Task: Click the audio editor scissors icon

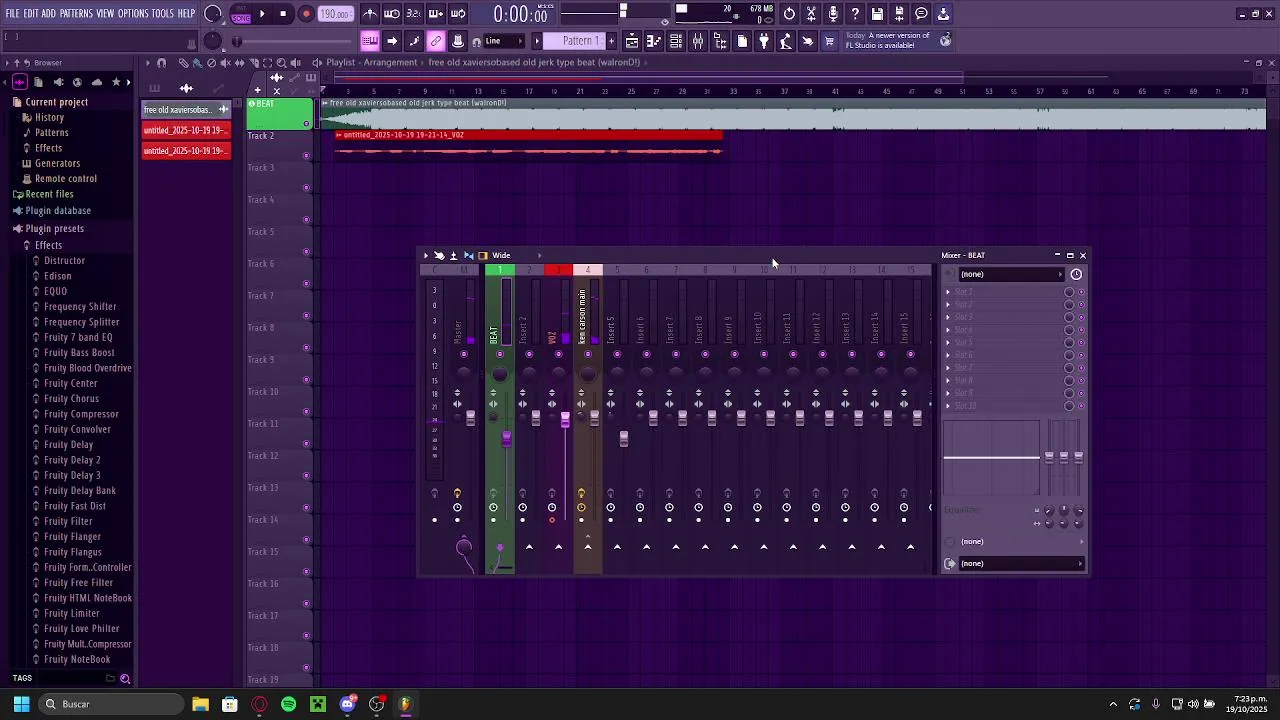Action: tap(812, 14)
